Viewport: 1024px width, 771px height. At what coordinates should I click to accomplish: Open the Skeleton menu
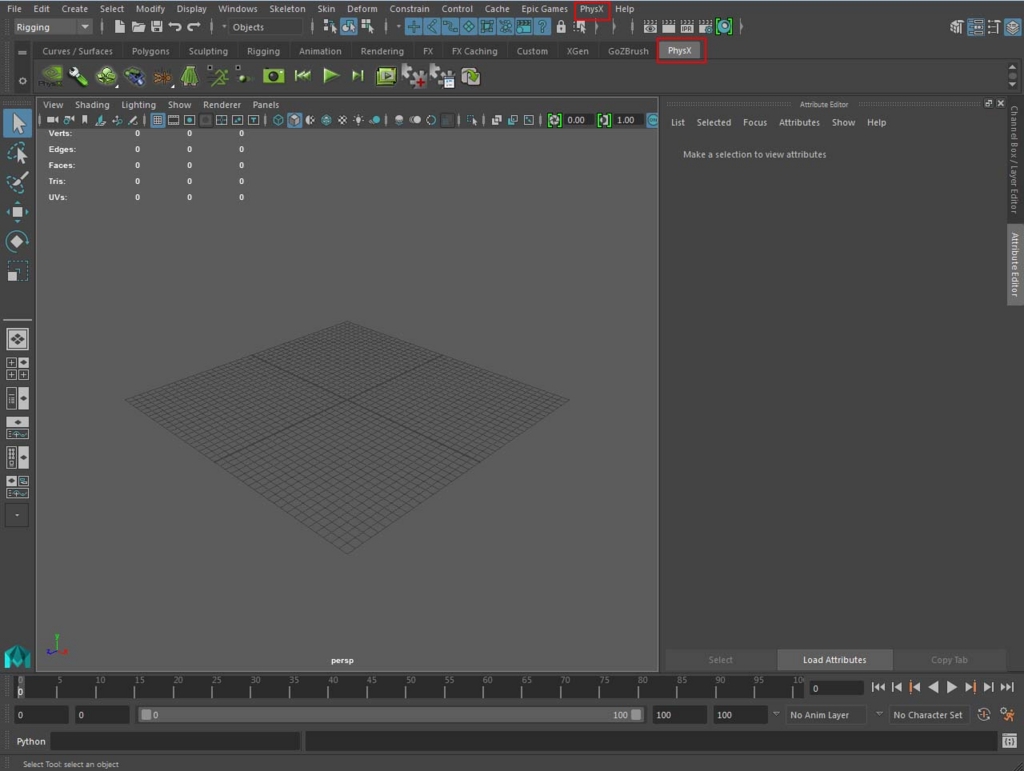[x=287, y=9]
